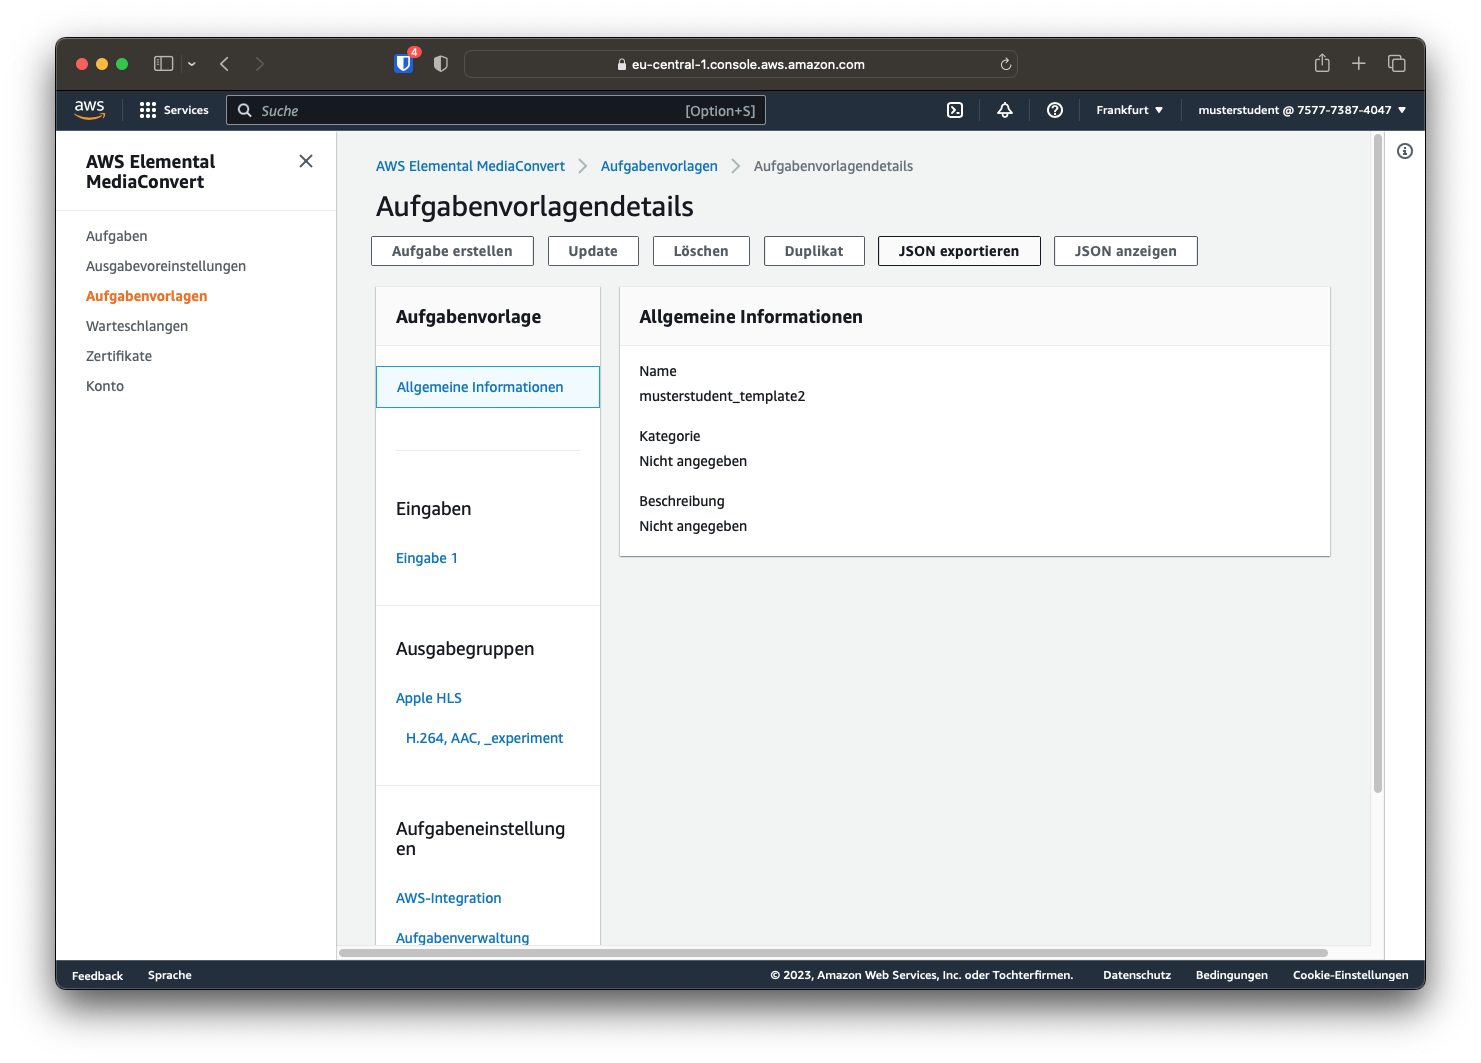Click the Aufgabenvorlagen breadcrumb link
1481x1063 pixels.
[659, 166]
